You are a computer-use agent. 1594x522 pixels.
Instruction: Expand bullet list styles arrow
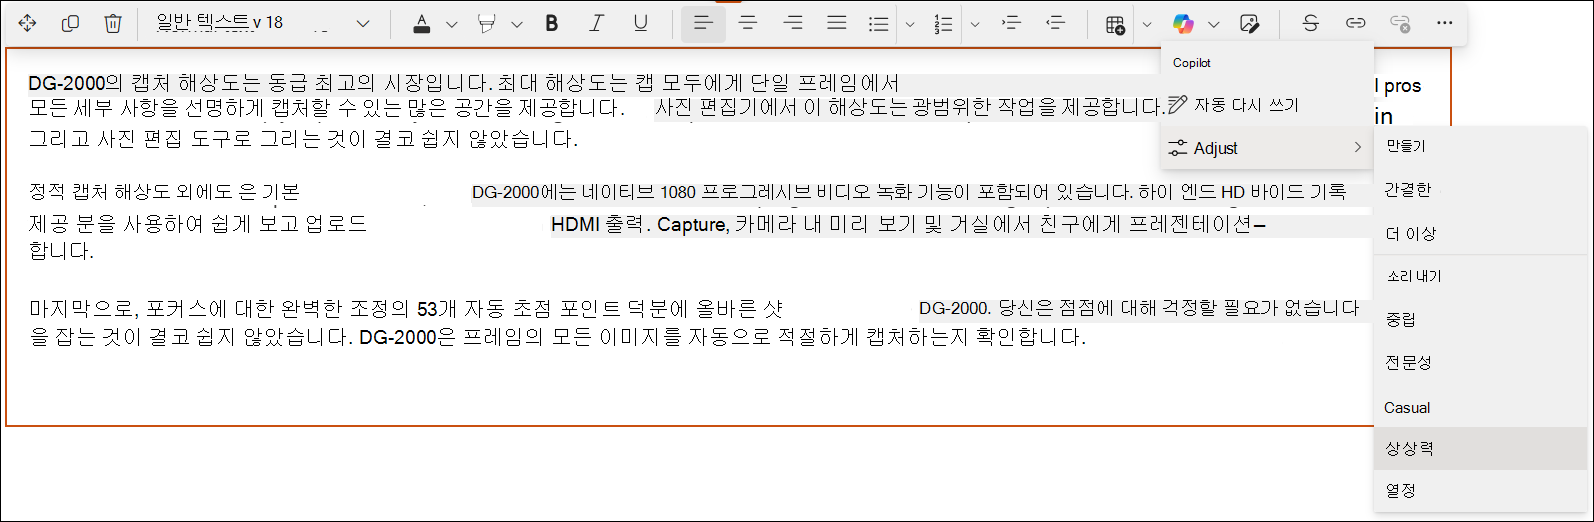[x=909, y=24]
